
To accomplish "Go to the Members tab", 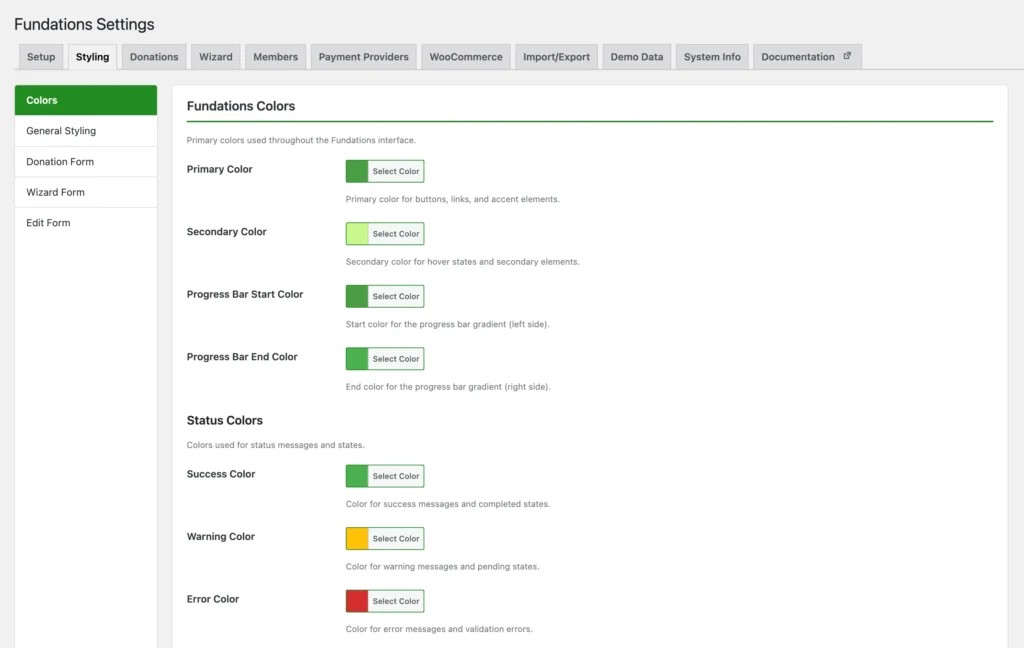I will point(275,57).
